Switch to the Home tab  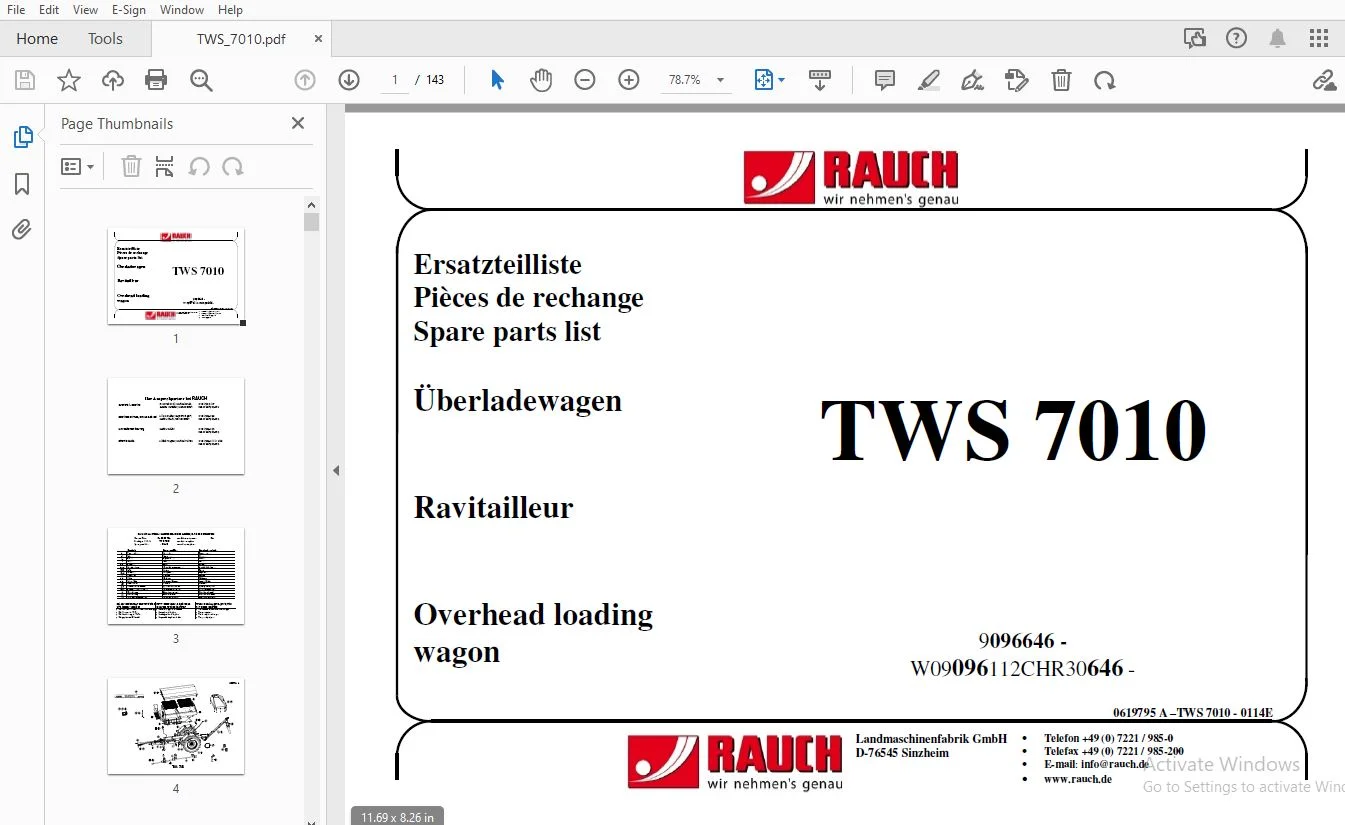point(37,39)
